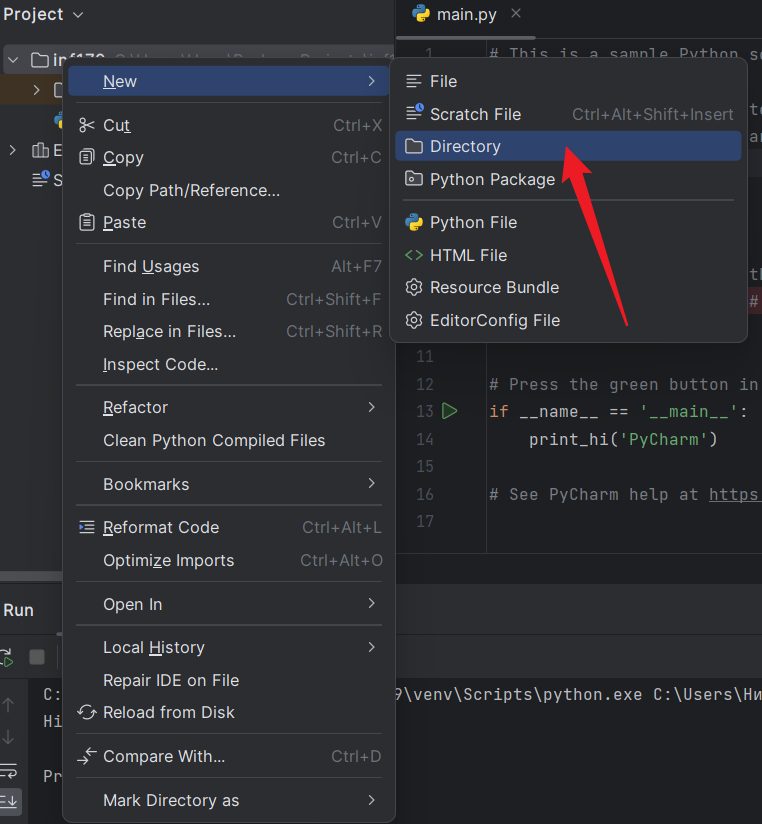Click the Copy icon in context menu
Image resolution: width=762 pixels, height=824 pixels.
pyautogui.click(x=87, y=158)
